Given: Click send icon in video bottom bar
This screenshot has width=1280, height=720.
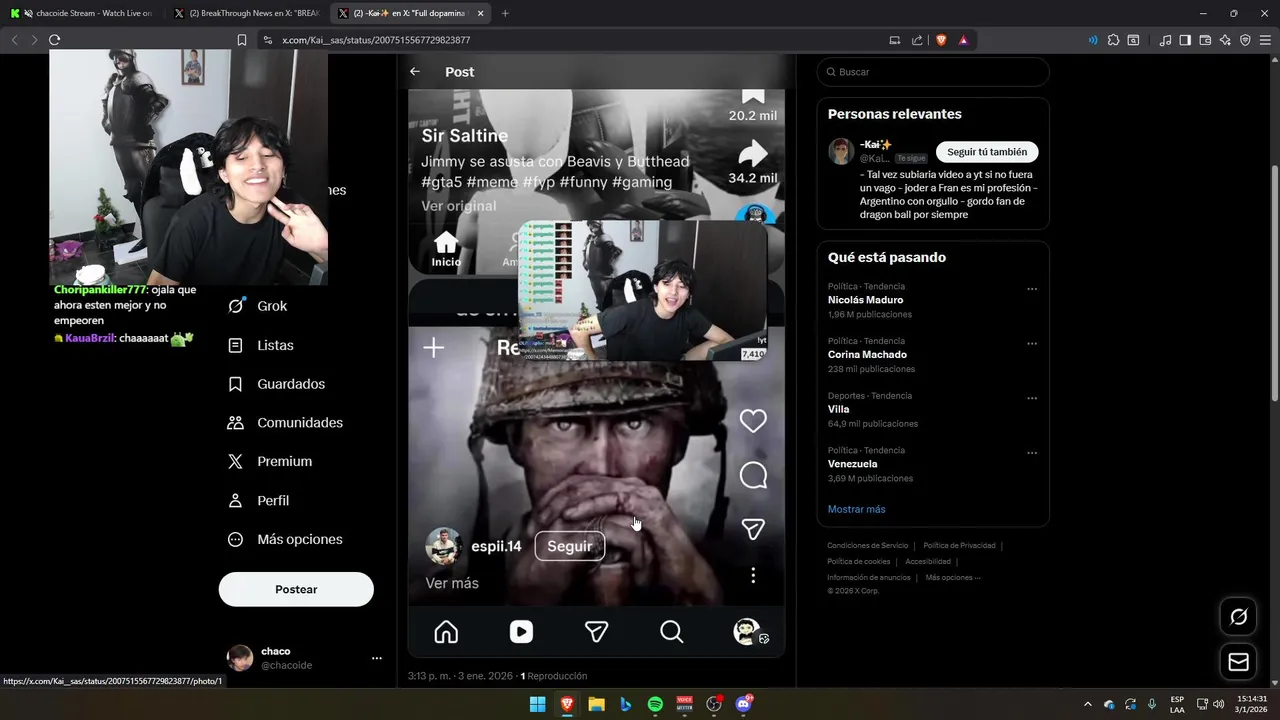Looking at the screenshot, I should point(596,632).
